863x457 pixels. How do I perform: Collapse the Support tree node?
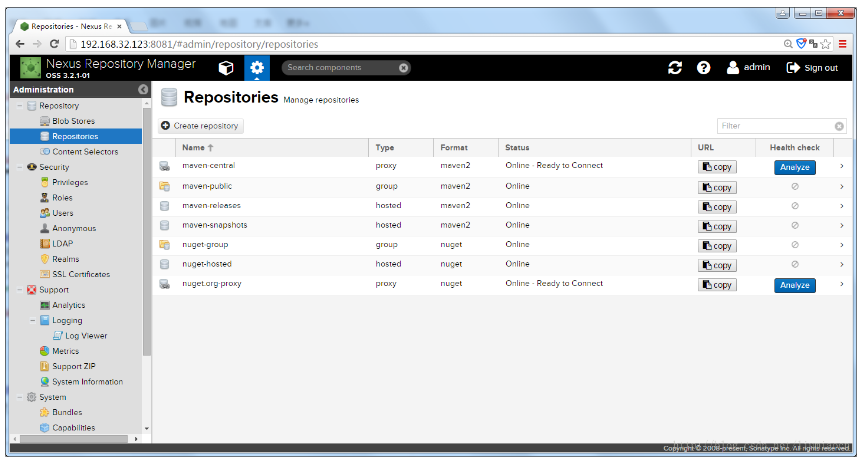[20, 290]
